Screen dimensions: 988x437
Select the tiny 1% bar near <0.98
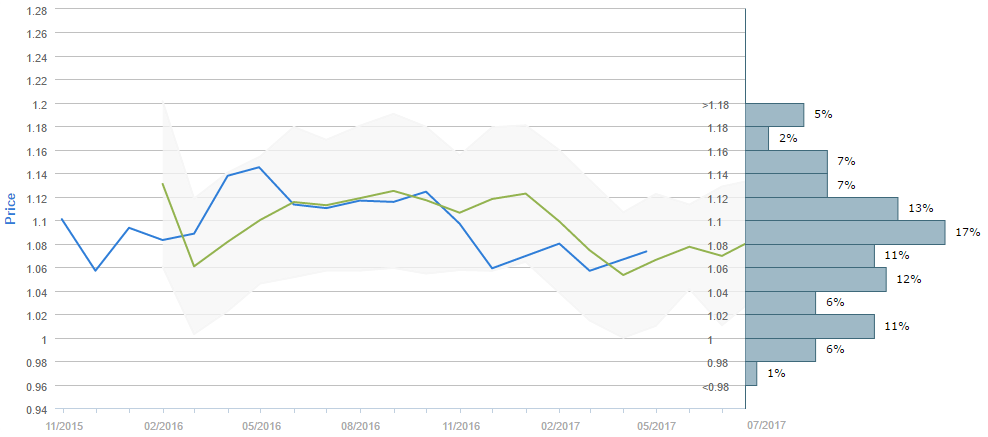click(751, 373)
